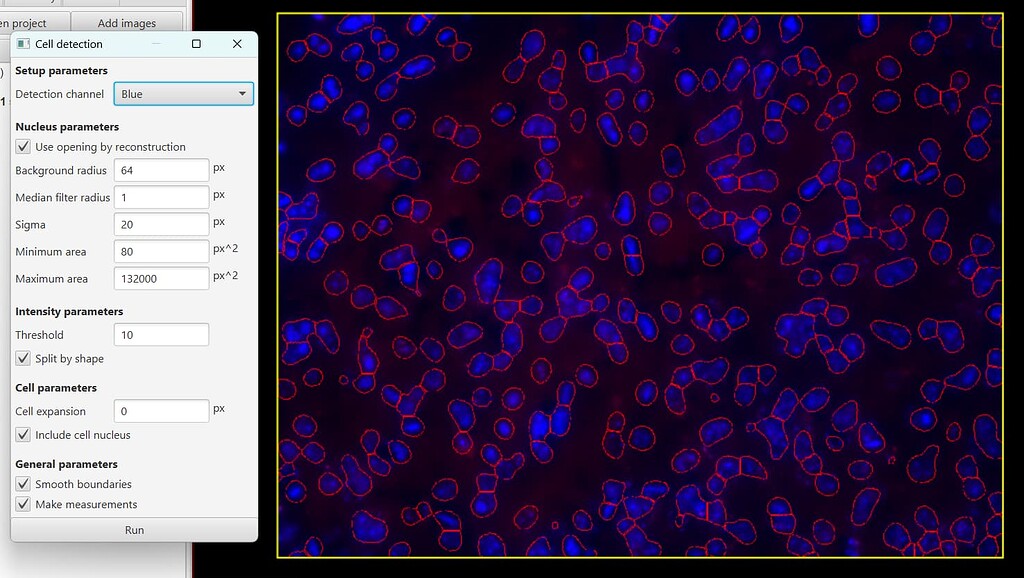Screen dimensions: 1024x578
Task: Uncheck Split by shape
Action: 22,358
